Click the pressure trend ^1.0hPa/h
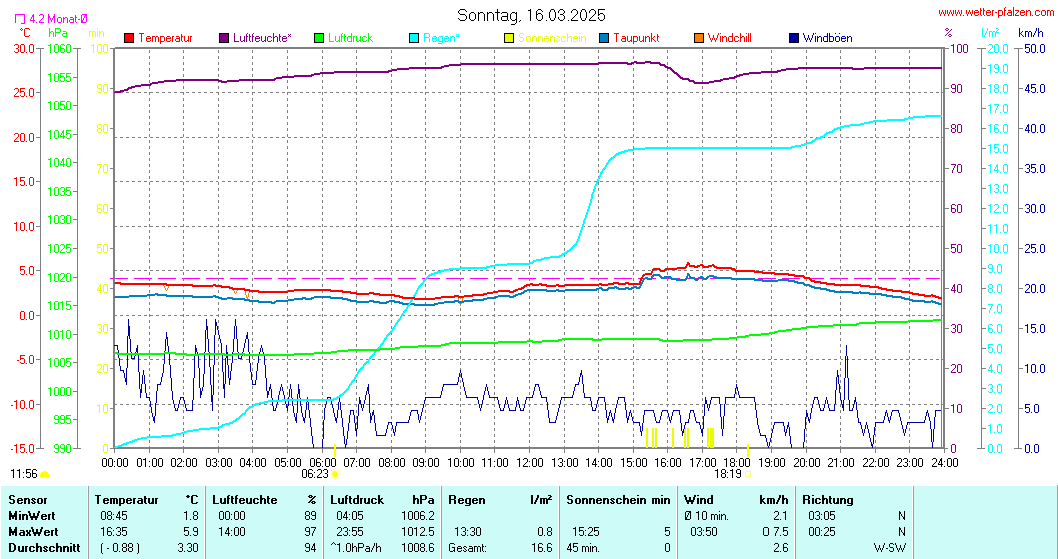The width and height of the screenshot is (1058, 559). (x=356, y=548)
